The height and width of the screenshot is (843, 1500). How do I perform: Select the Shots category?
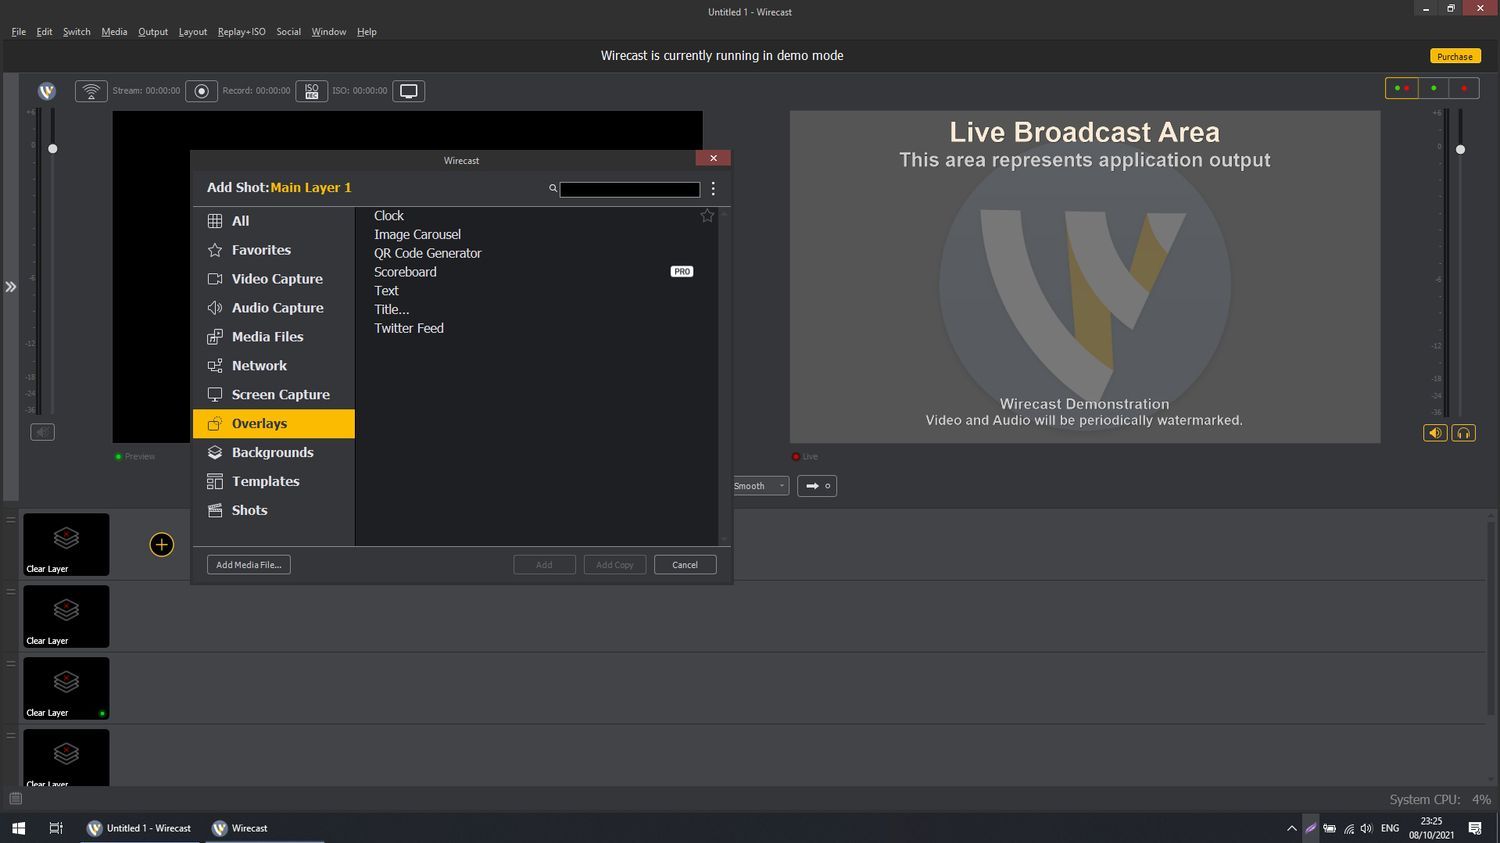pyautogui.click(x=273, y=511)
